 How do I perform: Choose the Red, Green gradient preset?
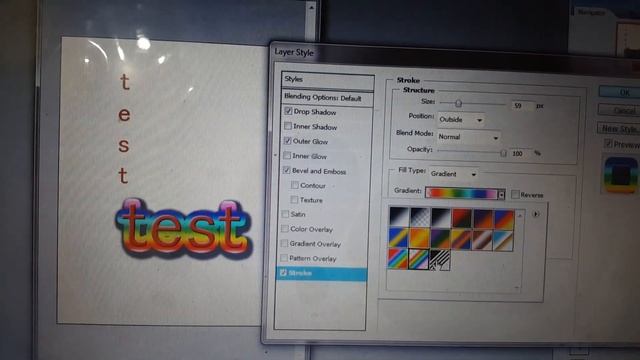coord(462,219)
